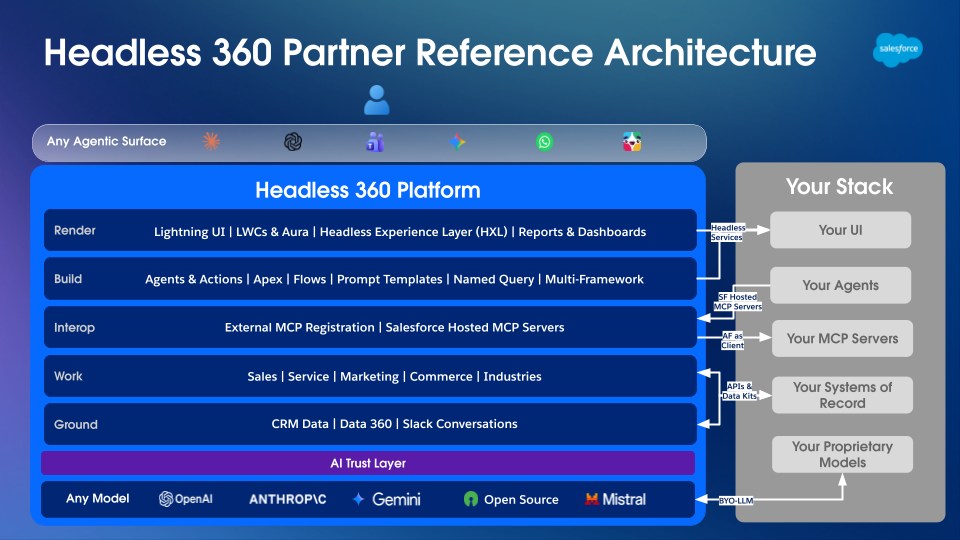The image size is (960, 540).
Task: Click the Gemini logo in Any Model row
Action: 387,500
